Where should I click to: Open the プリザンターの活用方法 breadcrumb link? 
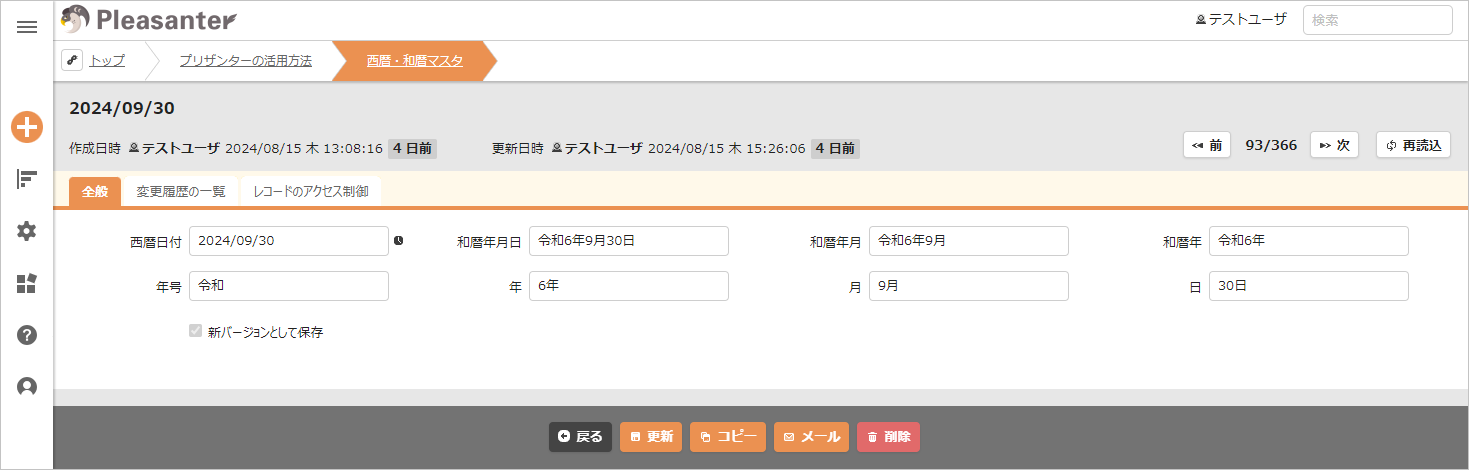click(245, 61)
